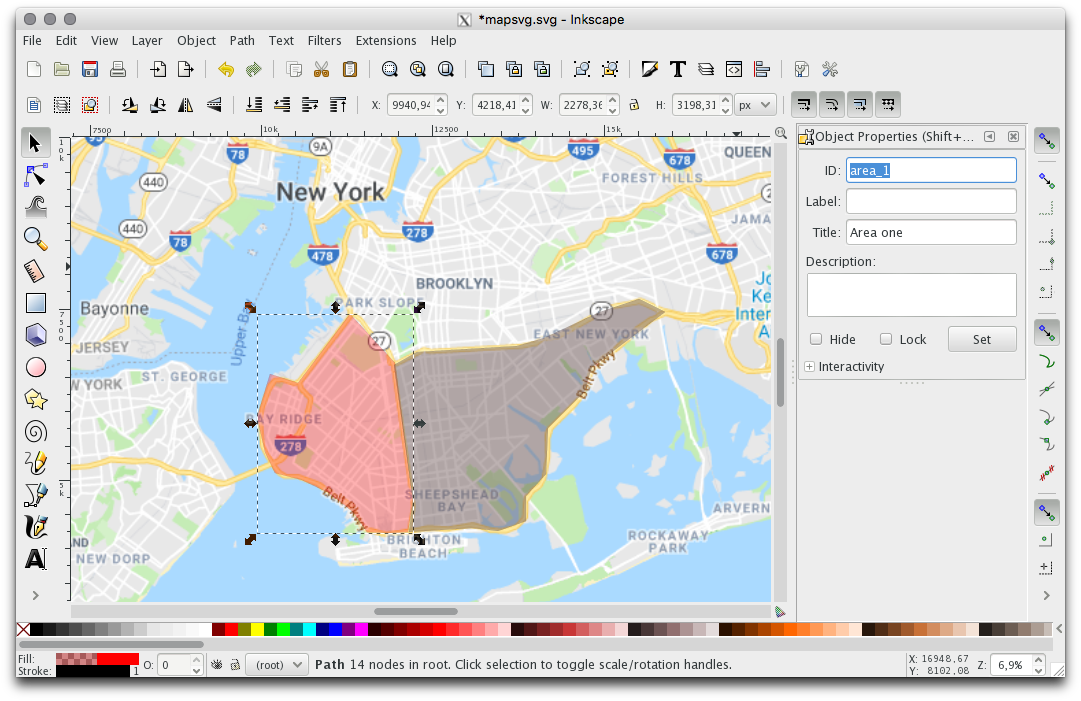The image size is (1081, 701).
Task: Toggle move patterns with object
Action: point(888,105)
